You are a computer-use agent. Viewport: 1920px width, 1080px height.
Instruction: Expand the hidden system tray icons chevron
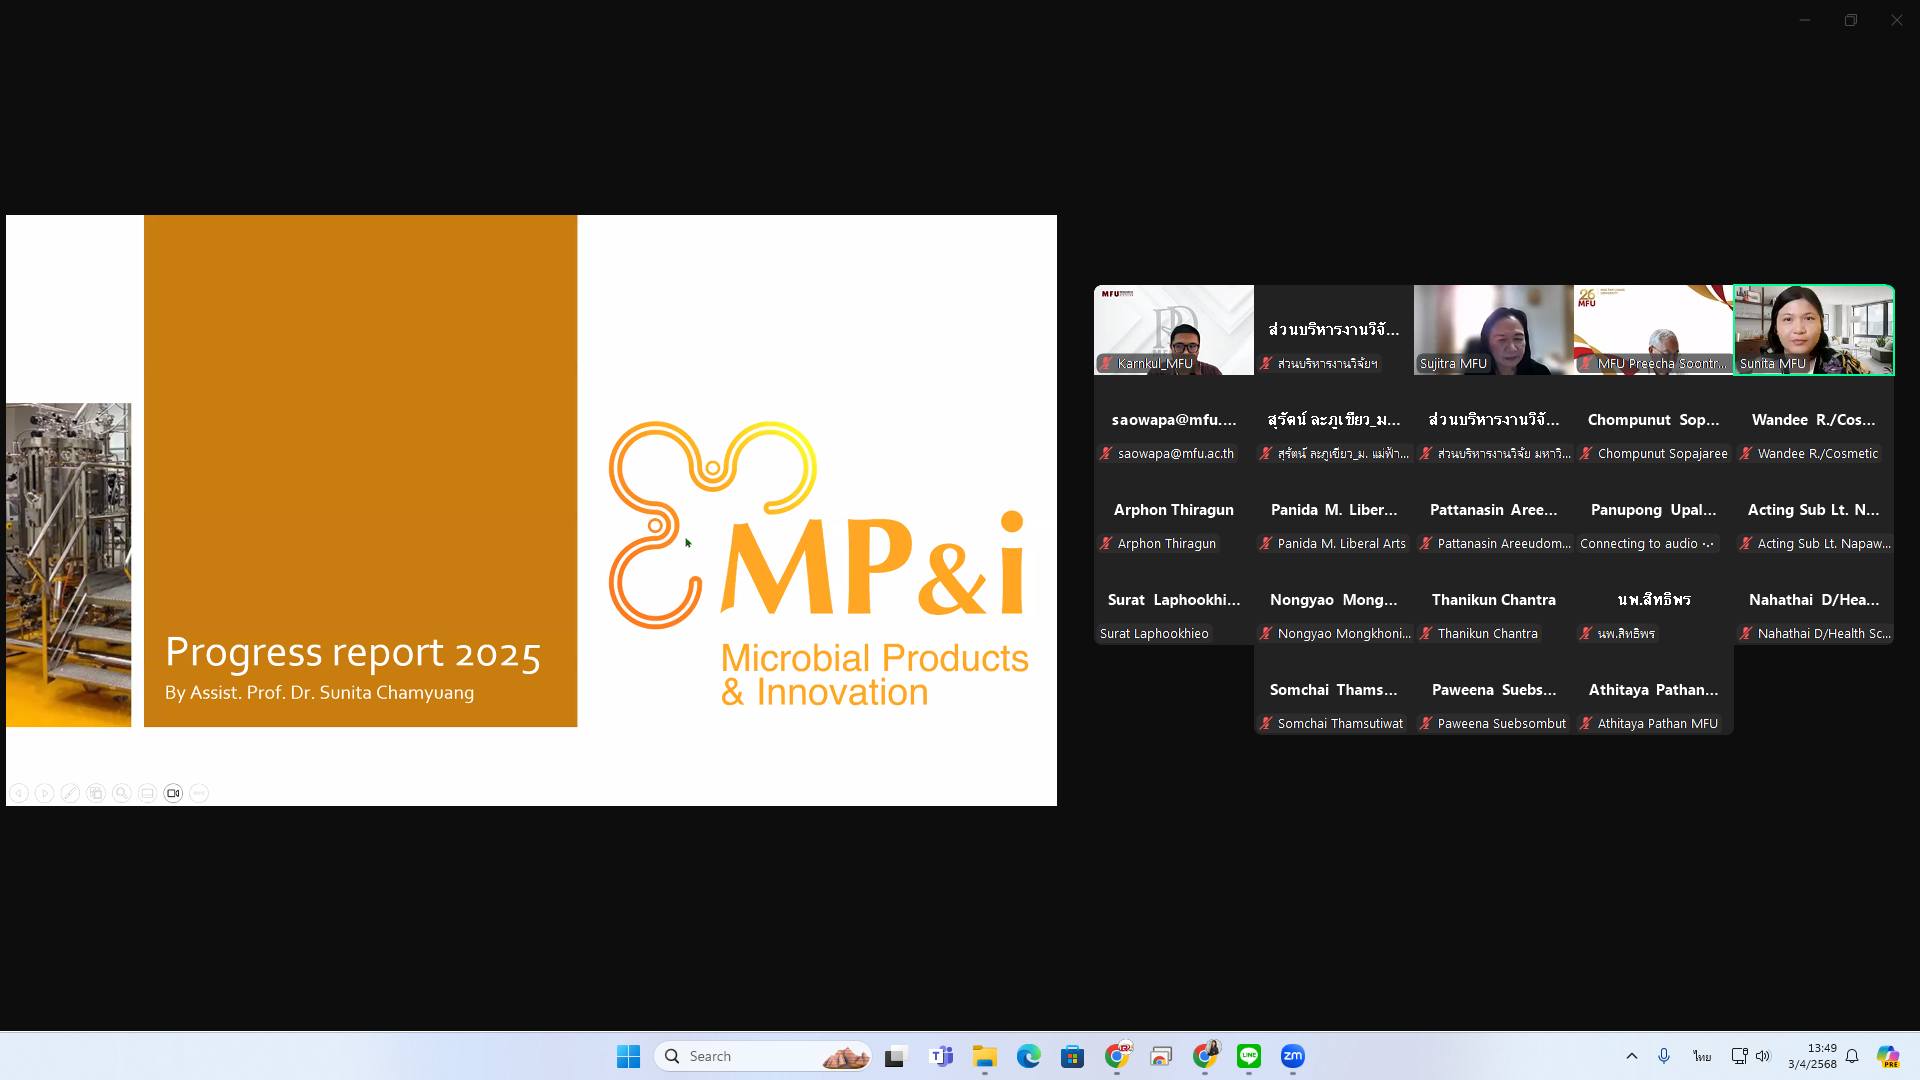(x=1631, y=1056)
